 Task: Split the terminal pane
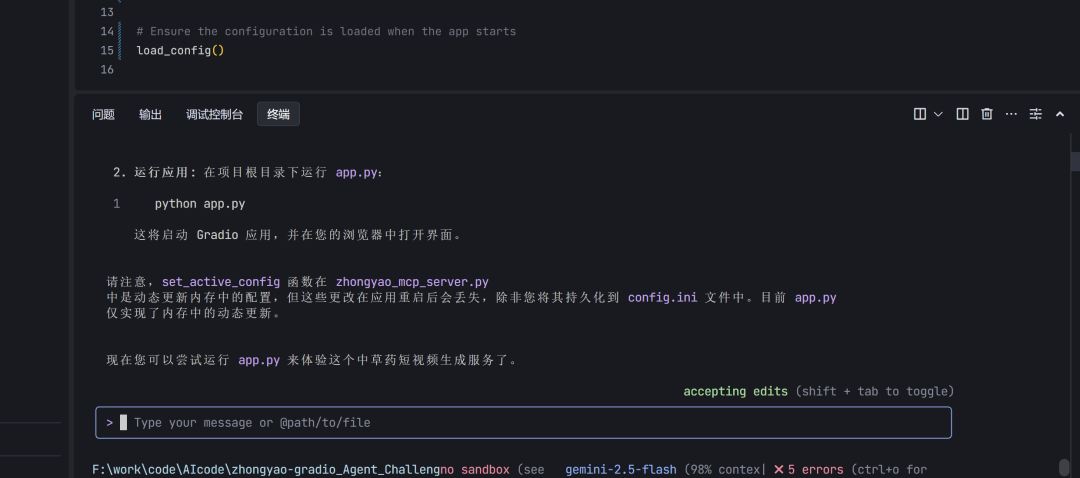962,114
